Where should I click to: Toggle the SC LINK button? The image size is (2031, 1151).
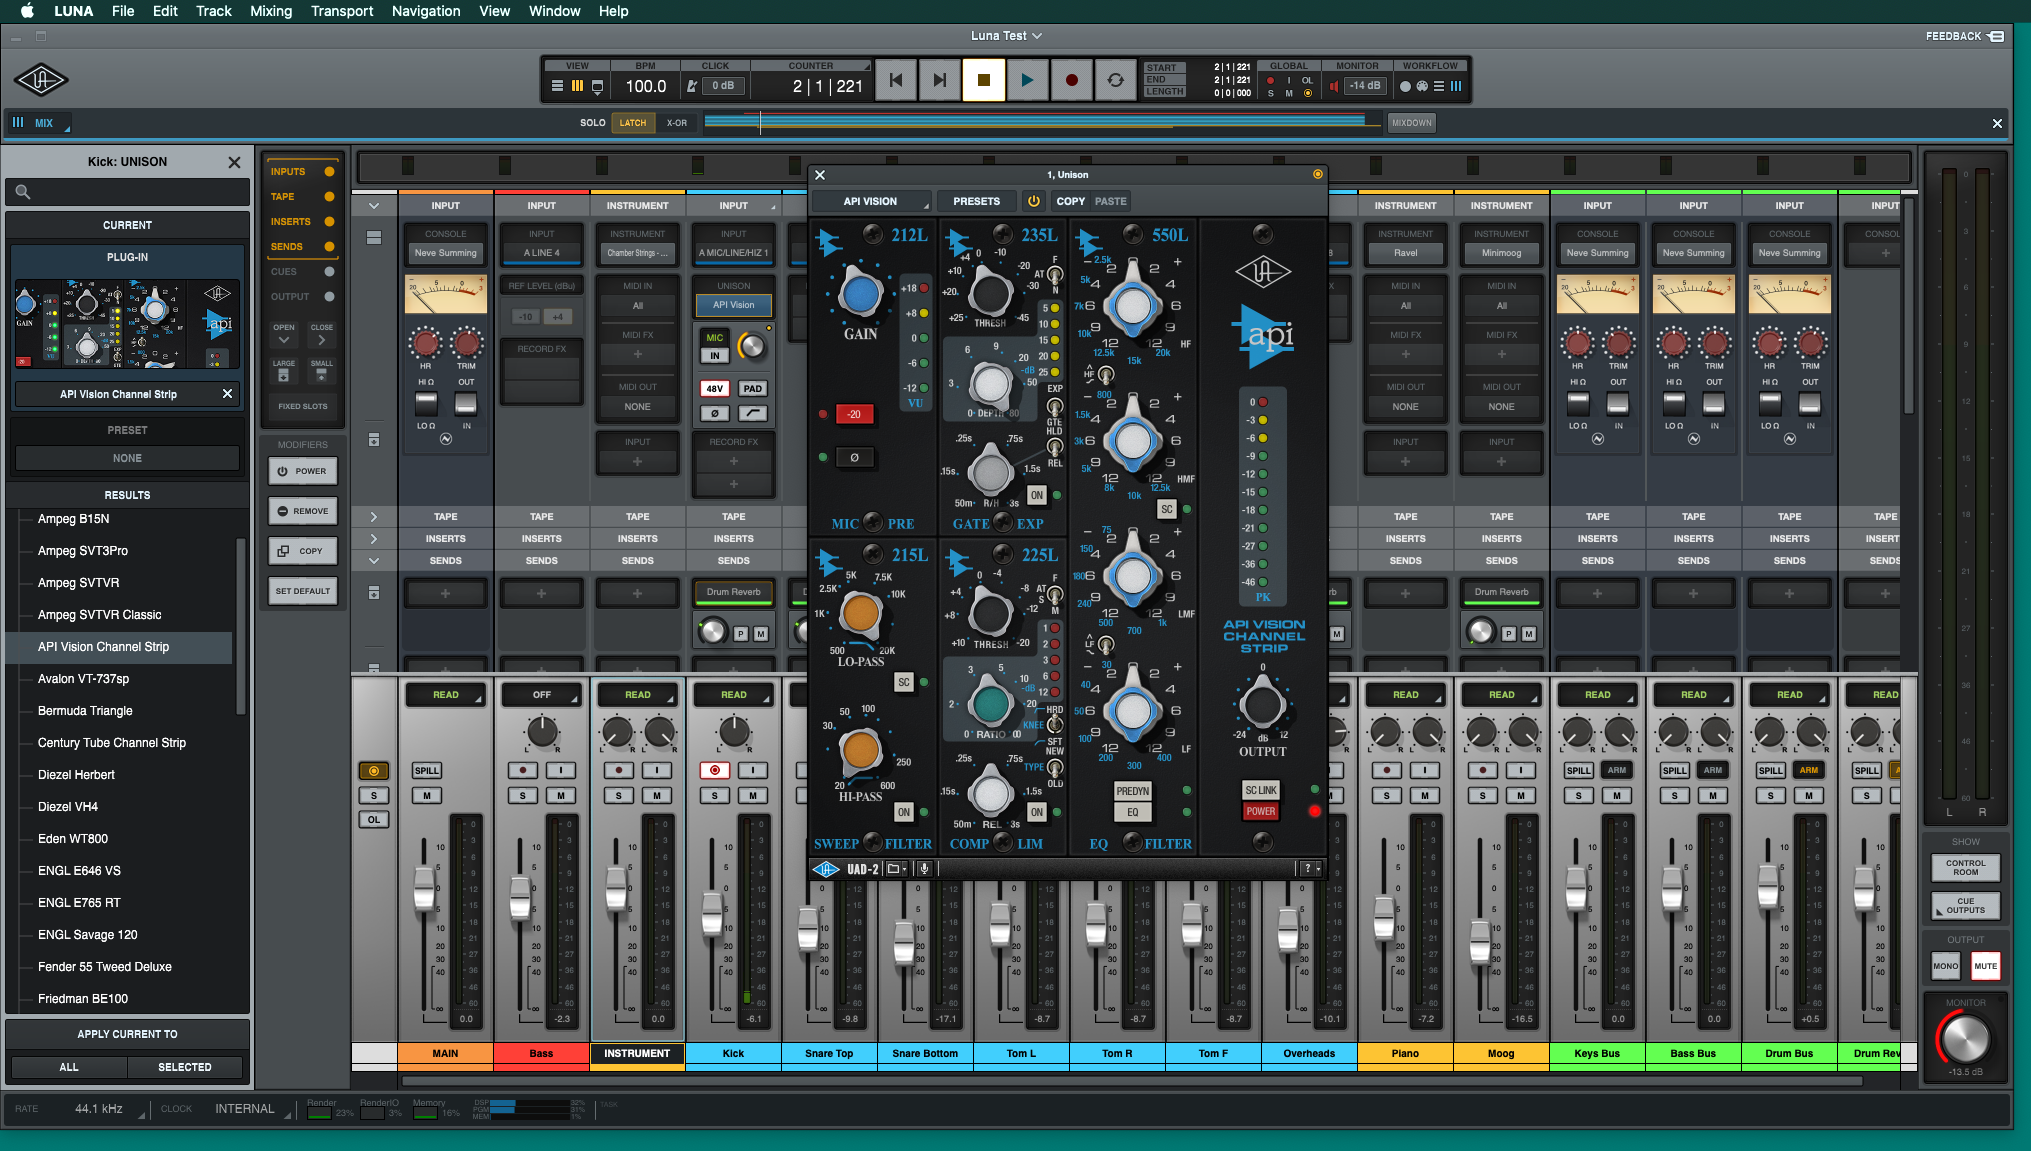pos(1260,790)
